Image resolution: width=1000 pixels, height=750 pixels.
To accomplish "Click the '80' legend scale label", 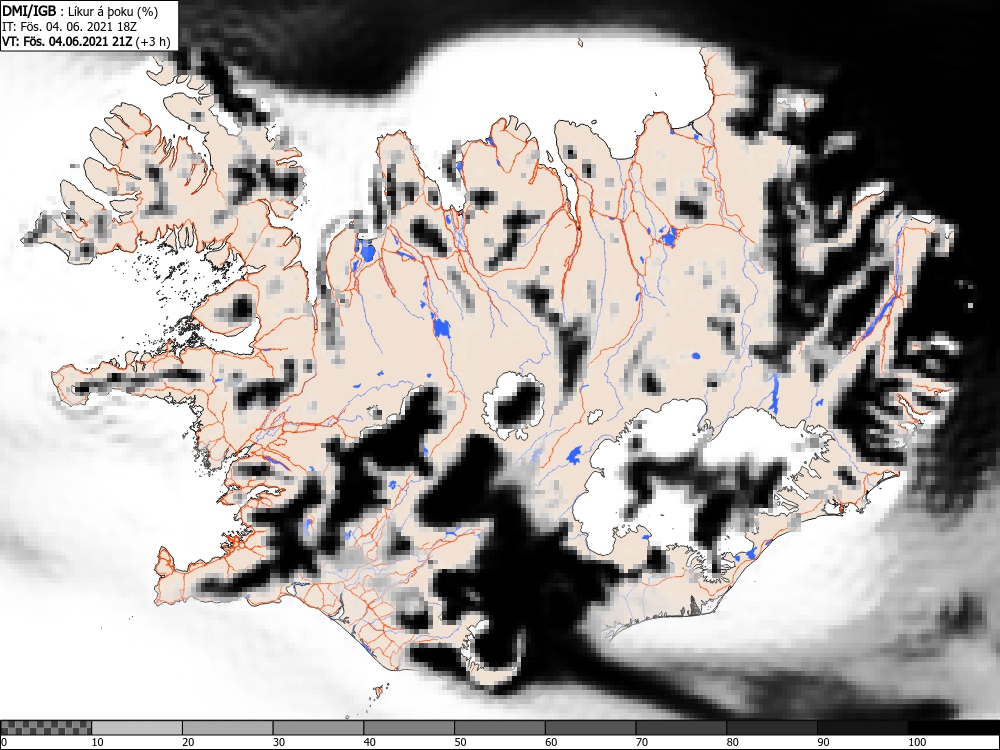I will [x=732, y=742].
